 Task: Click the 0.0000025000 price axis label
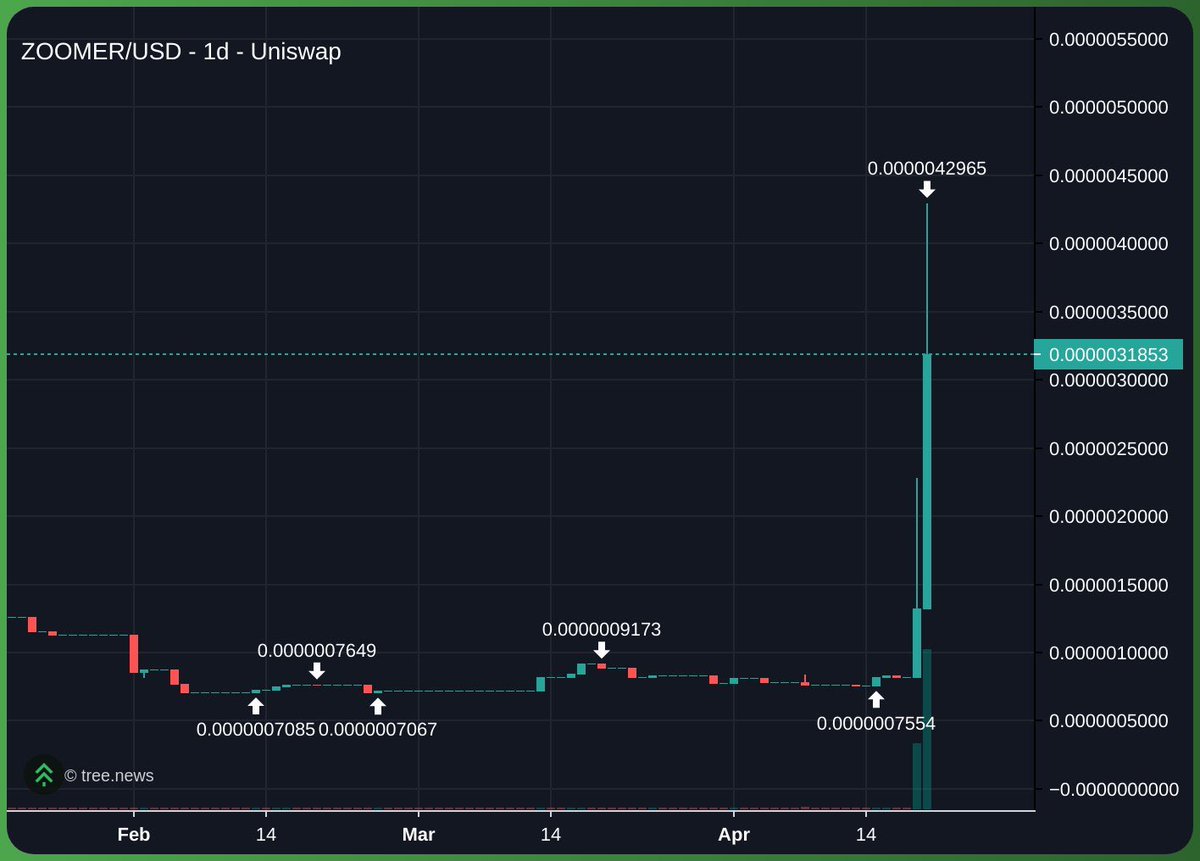click(x=1108, y=448)
